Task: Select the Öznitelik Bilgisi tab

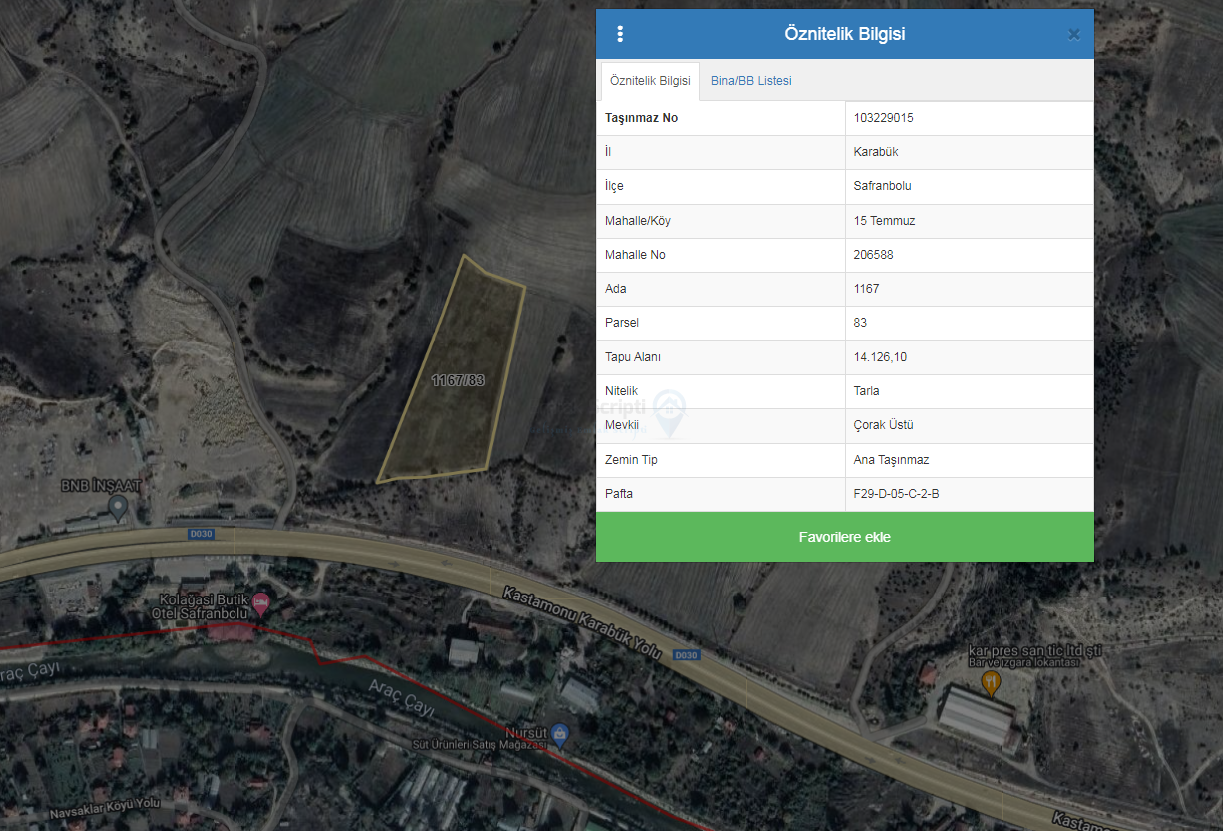Action: click(650, 81)
